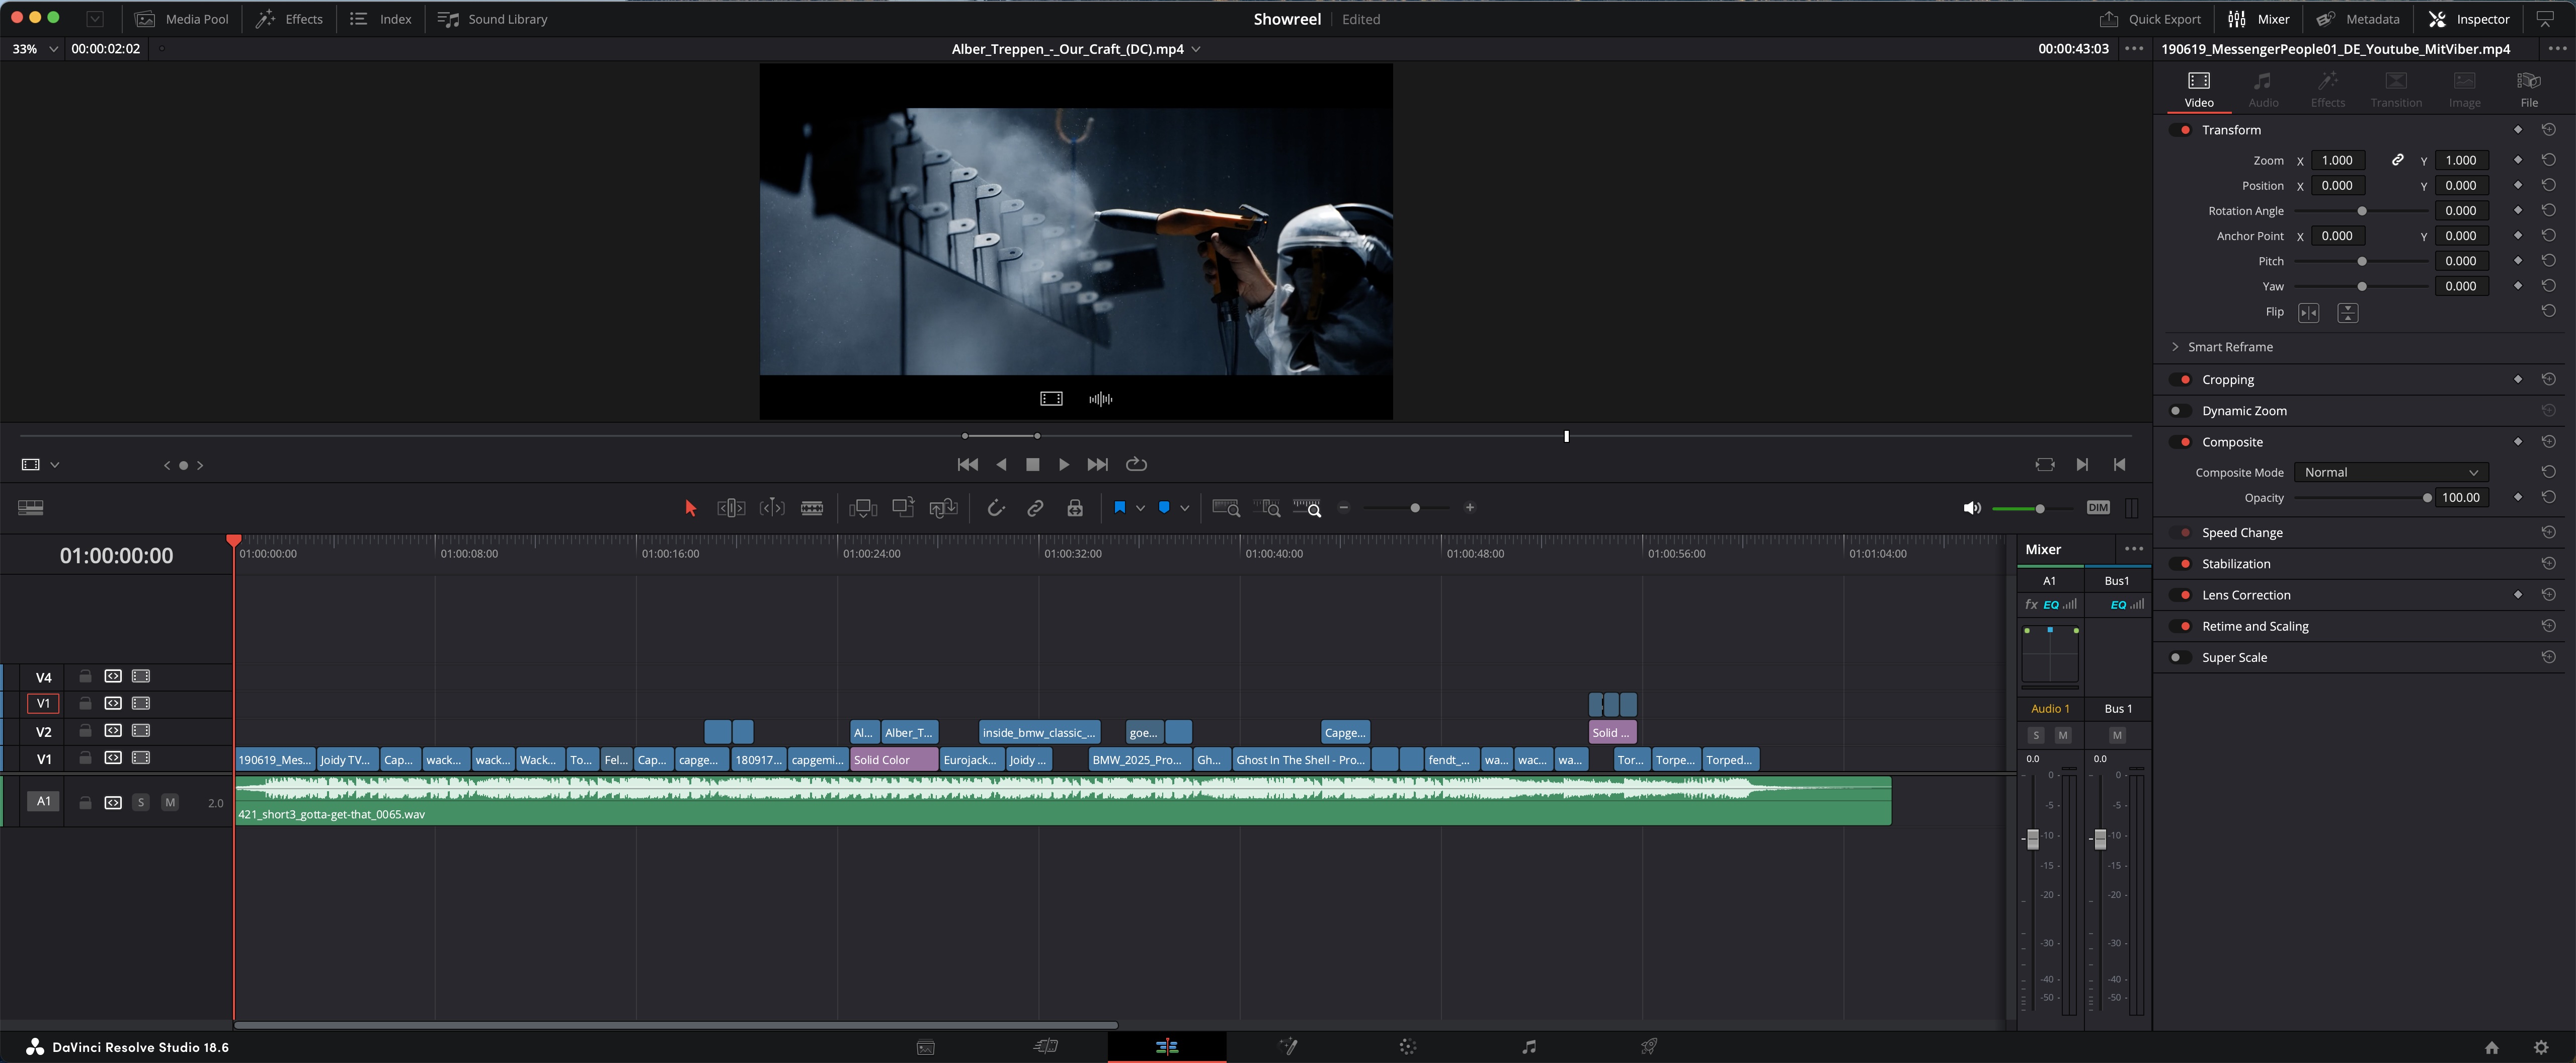Toggle Linked Selection chain icon
Viewport: 2576px width, 1063px height.
point(1035,508)
